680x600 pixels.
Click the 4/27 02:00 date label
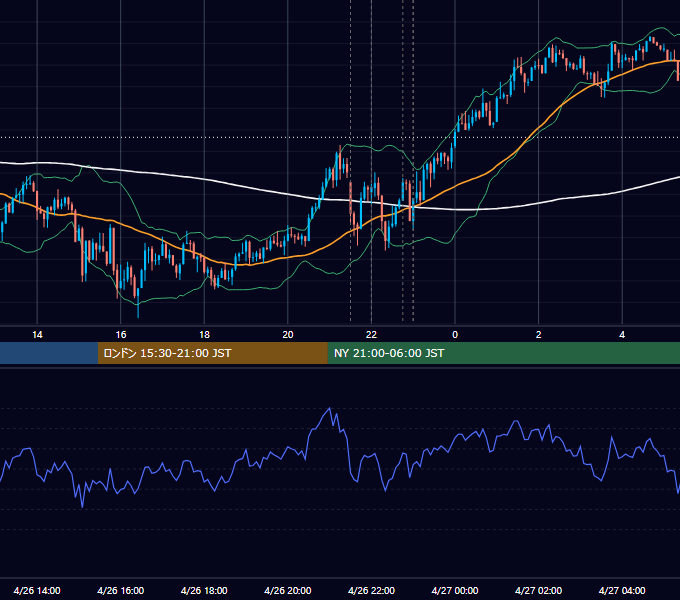(539, 590)
